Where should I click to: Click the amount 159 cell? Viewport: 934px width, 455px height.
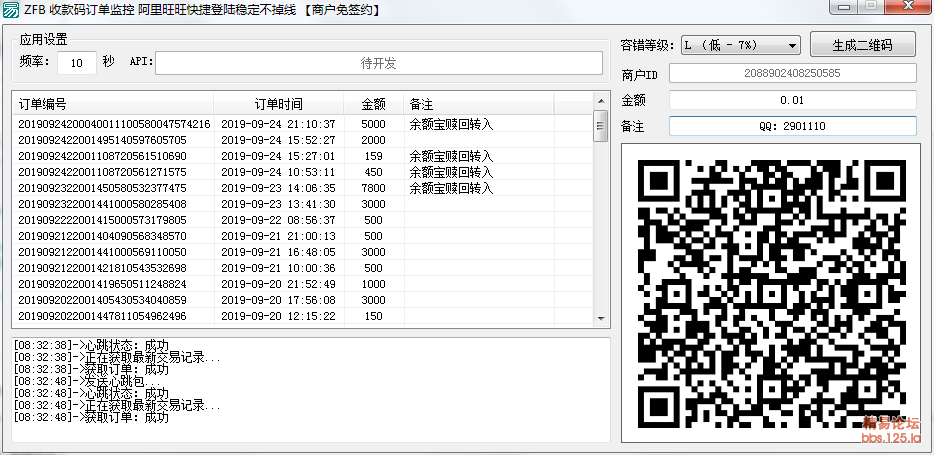pos(373,157)
